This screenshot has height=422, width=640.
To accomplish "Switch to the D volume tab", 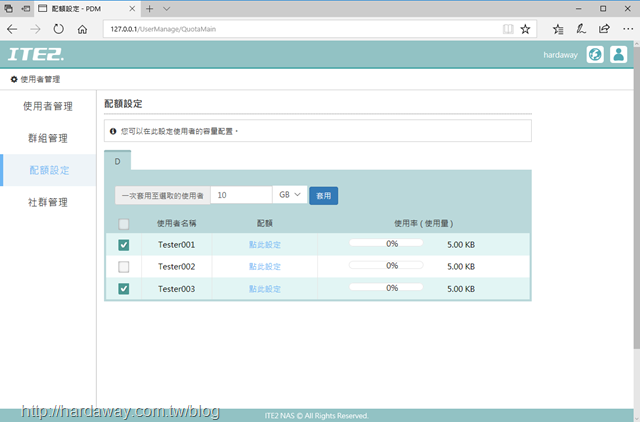I will tap(117, 161).
